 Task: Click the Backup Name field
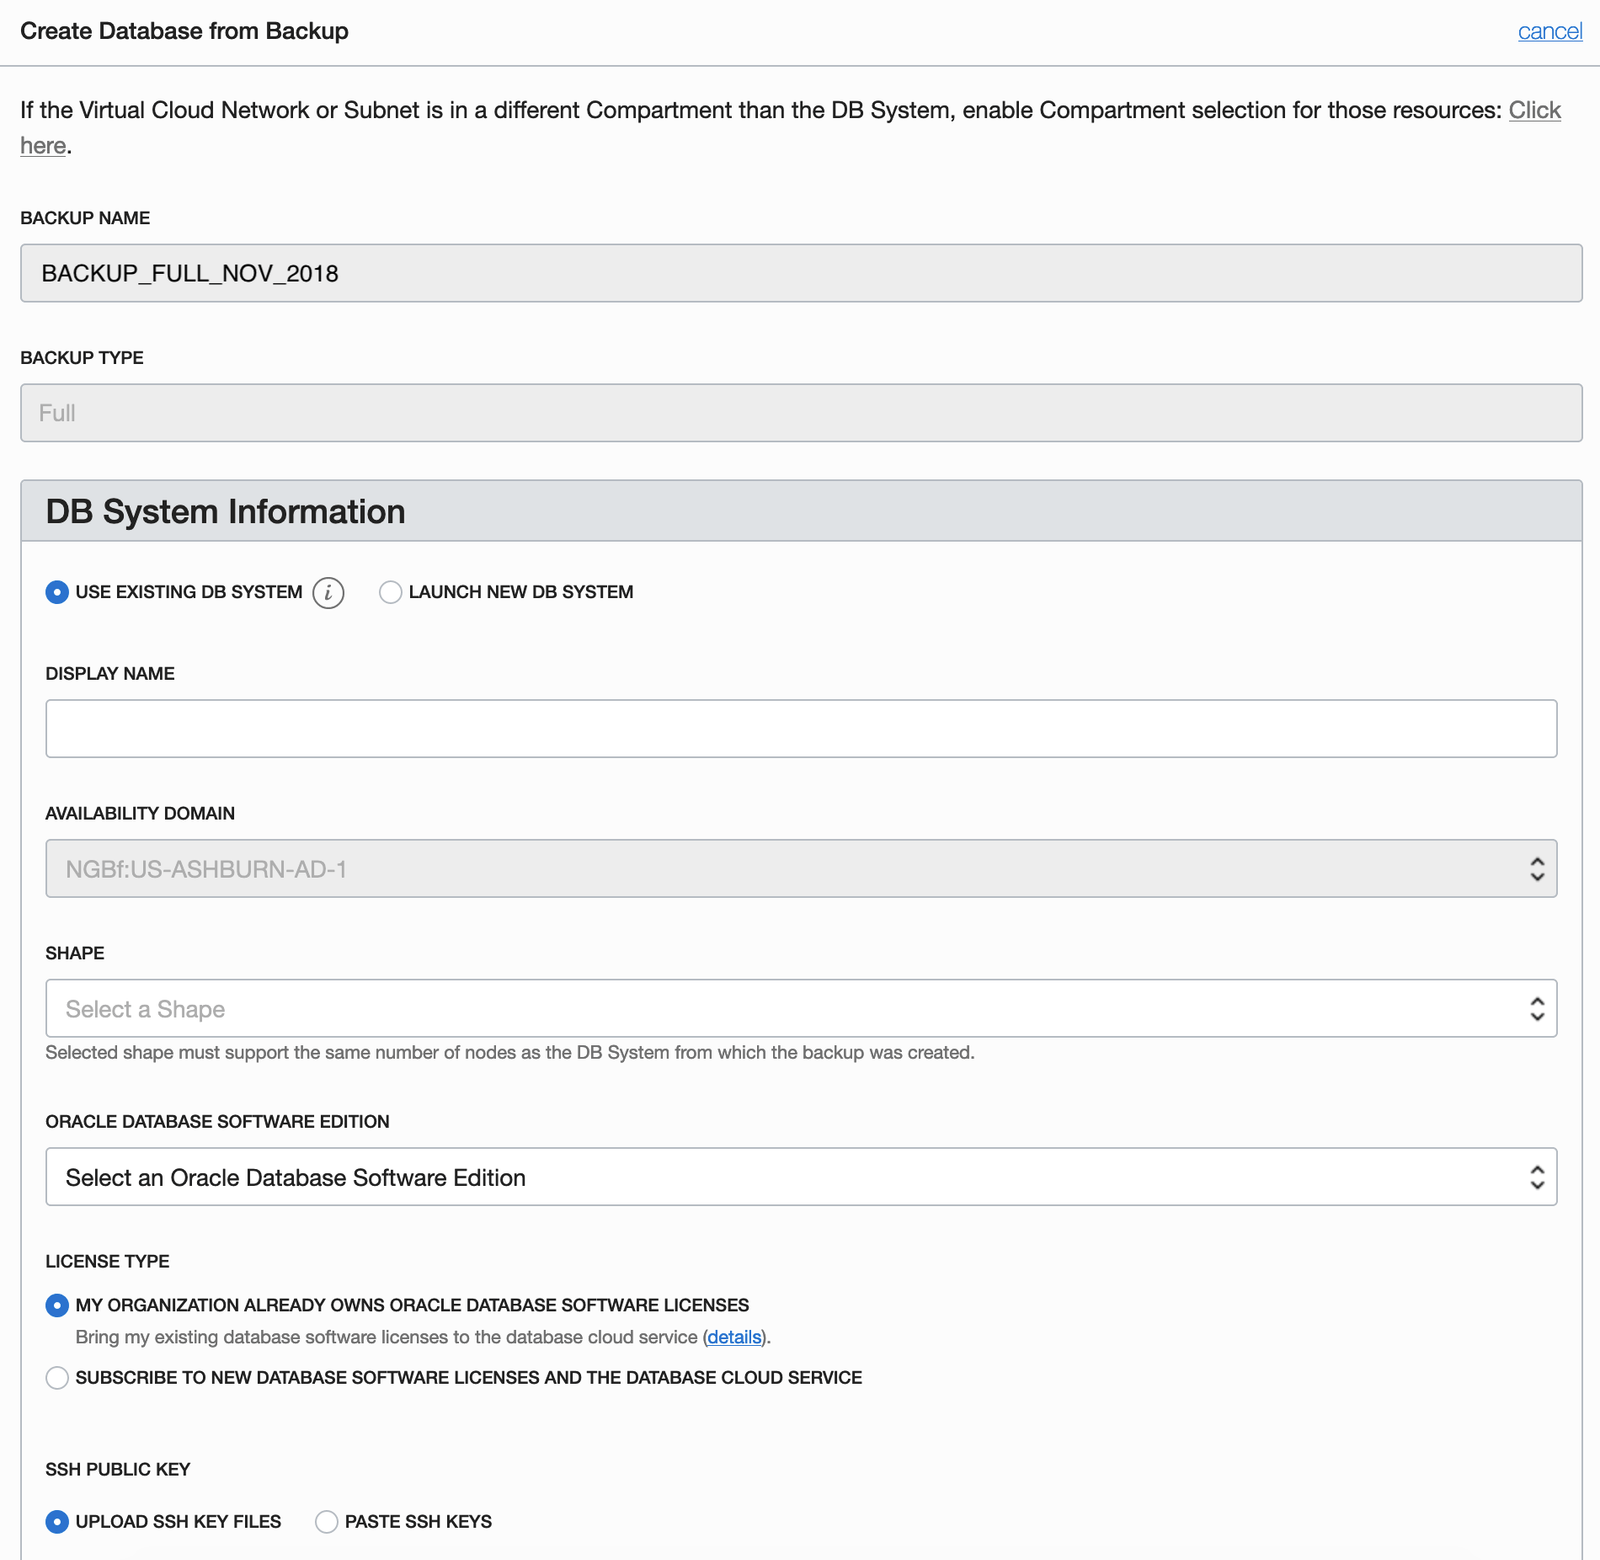click(x=800, y=274)
